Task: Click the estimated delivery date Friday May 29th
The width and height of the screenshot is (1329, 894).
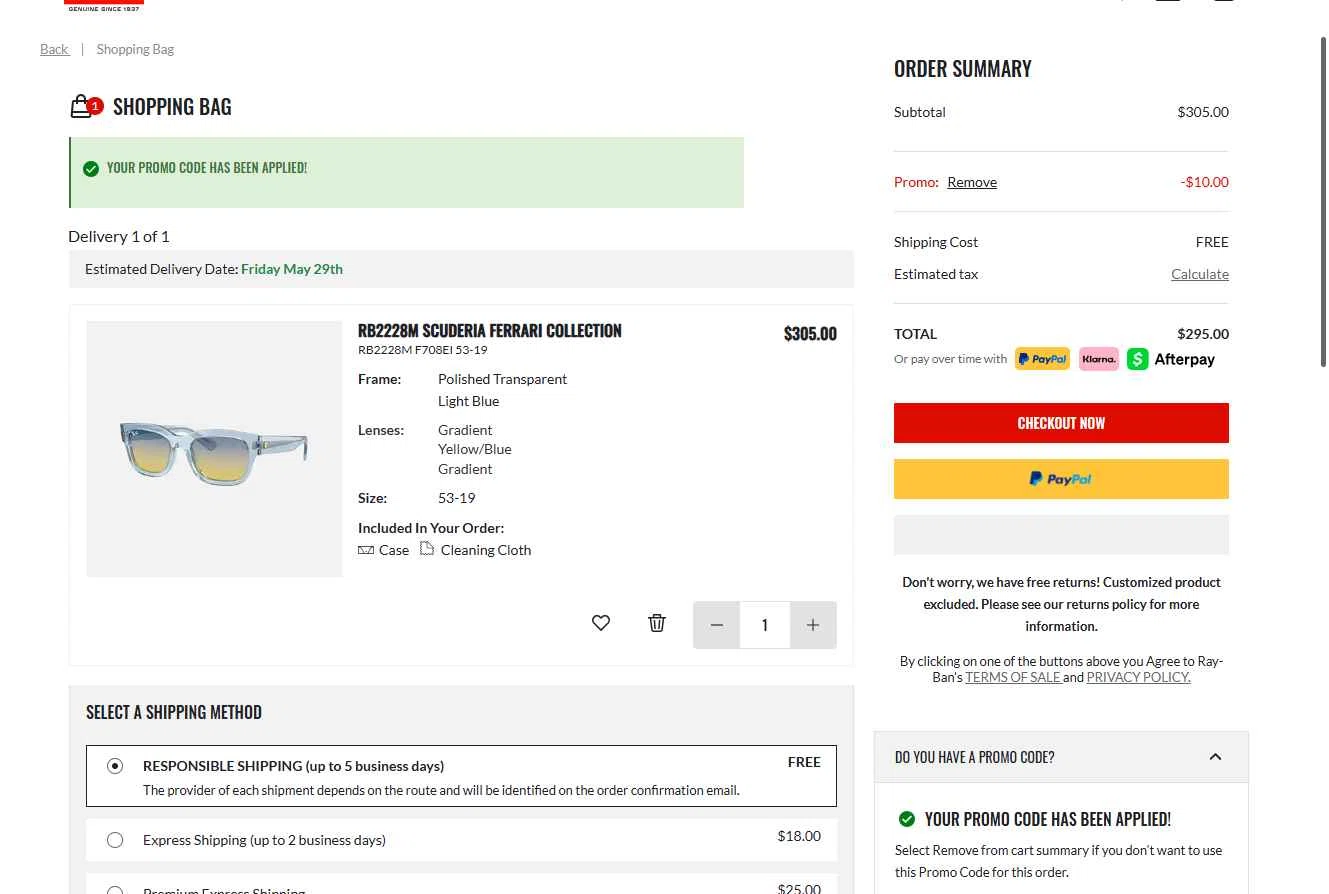Action: tap(292, 269)
